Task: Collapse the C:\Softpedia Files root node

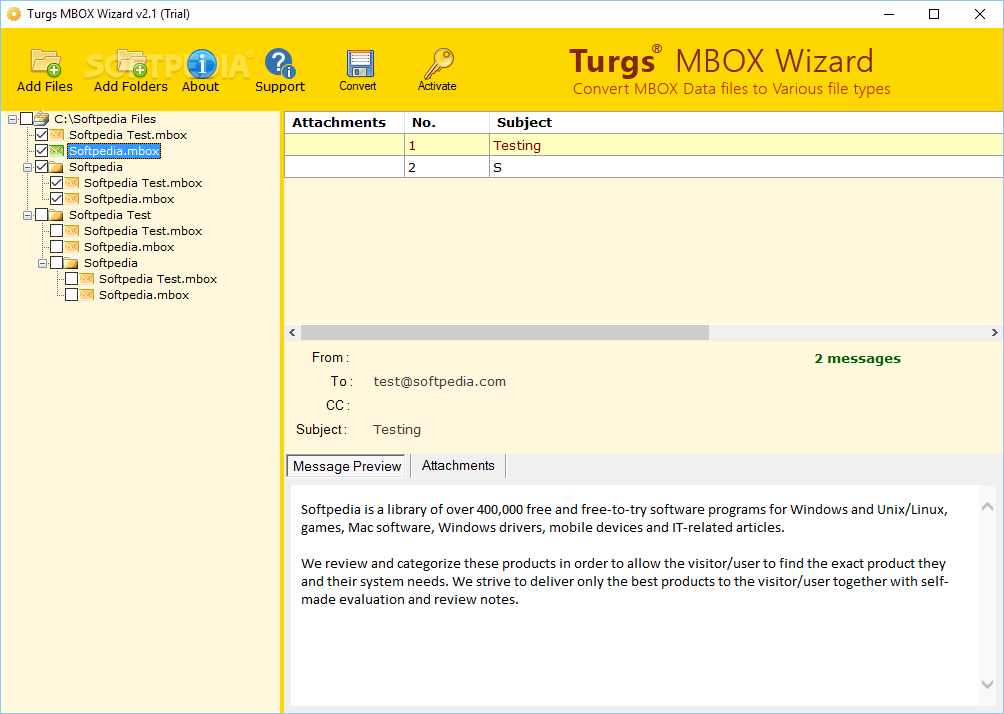Action: pyautogui.click(x=12, y=119)
